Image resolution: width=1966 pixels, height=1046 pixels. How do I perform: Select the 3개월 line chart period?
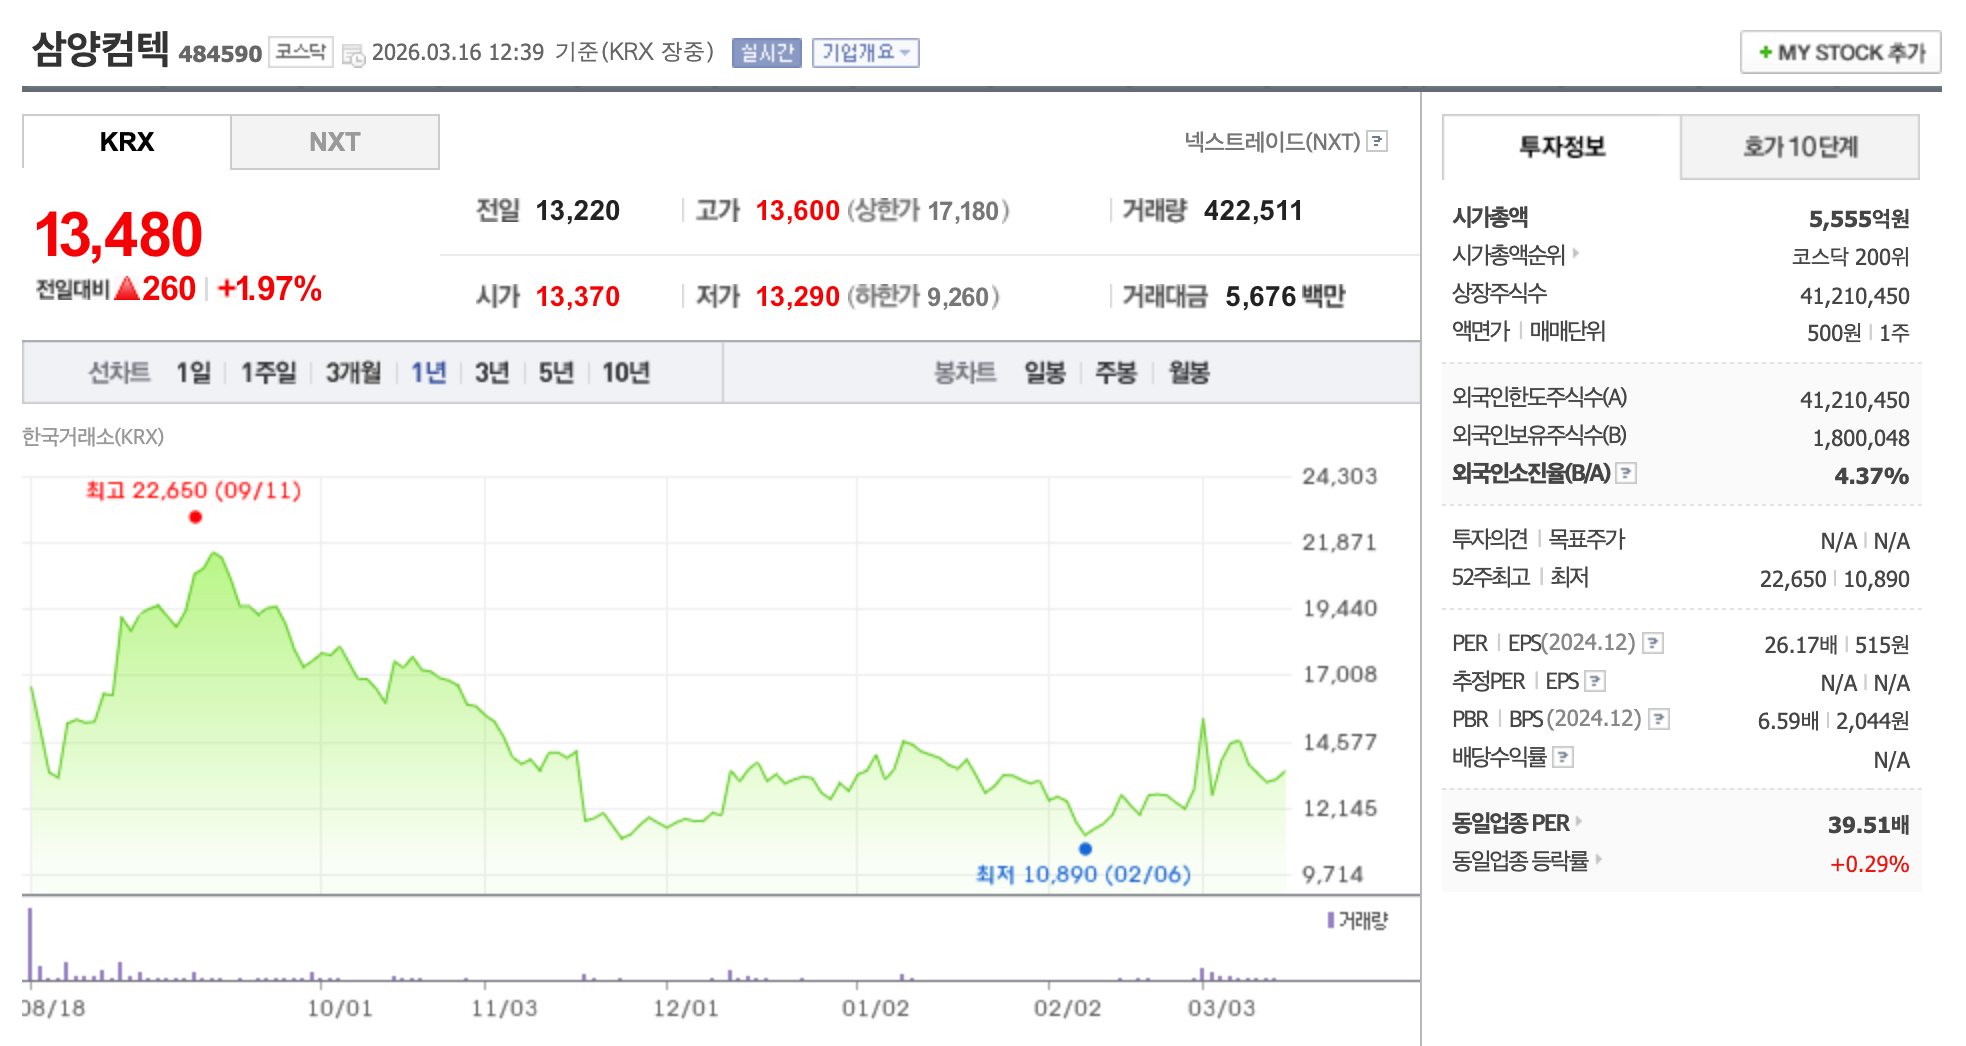[353, 373]
